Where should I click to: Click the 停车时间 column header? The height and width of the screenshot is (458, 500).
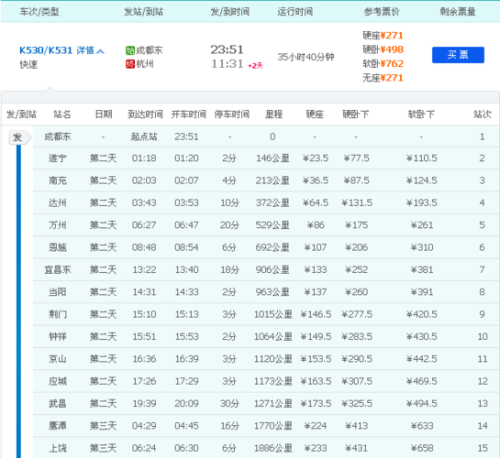(232, 114)
